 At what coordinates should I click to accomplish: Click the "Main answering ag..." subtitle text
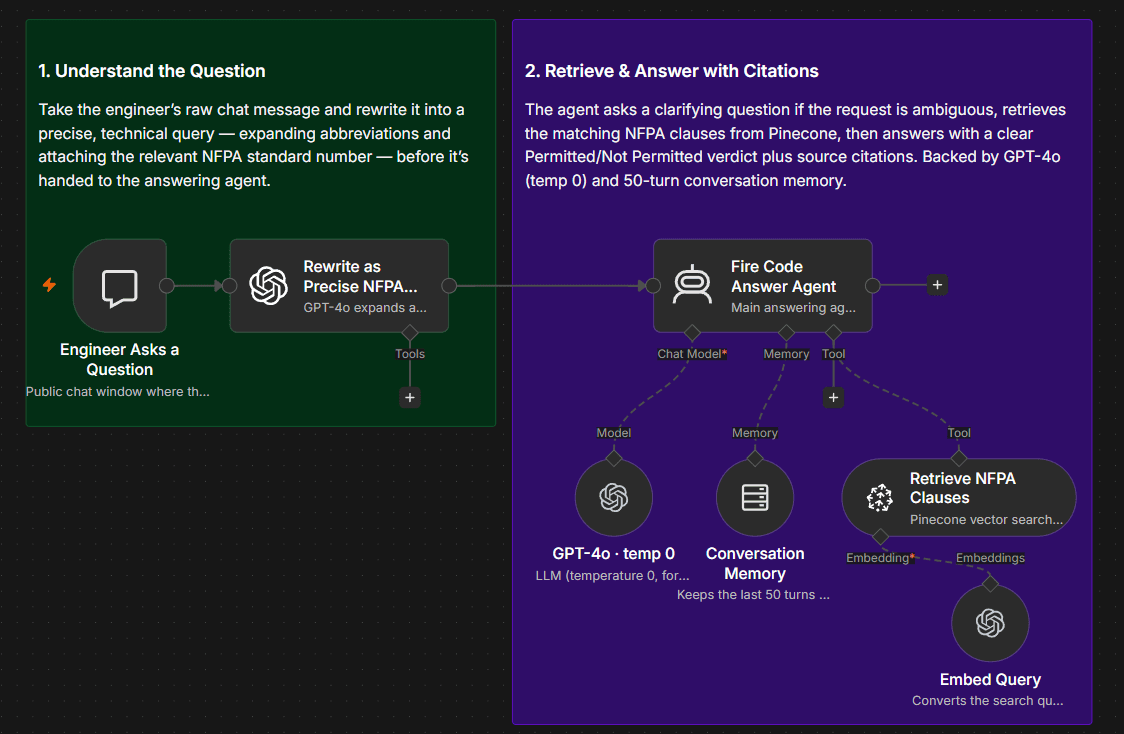pyautogui.click(x=794, y=308)
